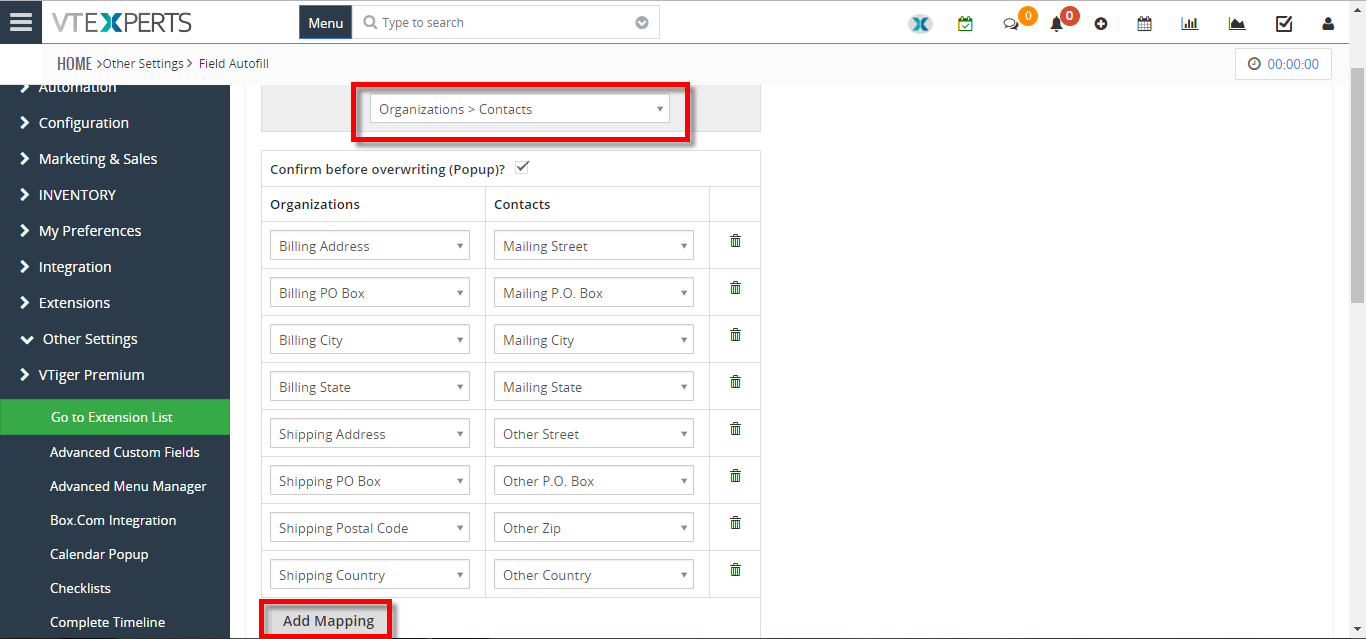Viewport: 1366px width, 639px height.
Task: Expand the Integration sidebar section
Action: [x=115, y=267]
